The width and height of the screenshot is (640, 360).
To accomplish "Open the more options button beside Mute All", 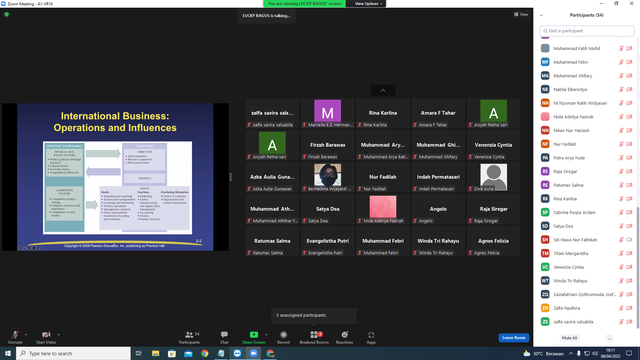I will coord(609,338).
